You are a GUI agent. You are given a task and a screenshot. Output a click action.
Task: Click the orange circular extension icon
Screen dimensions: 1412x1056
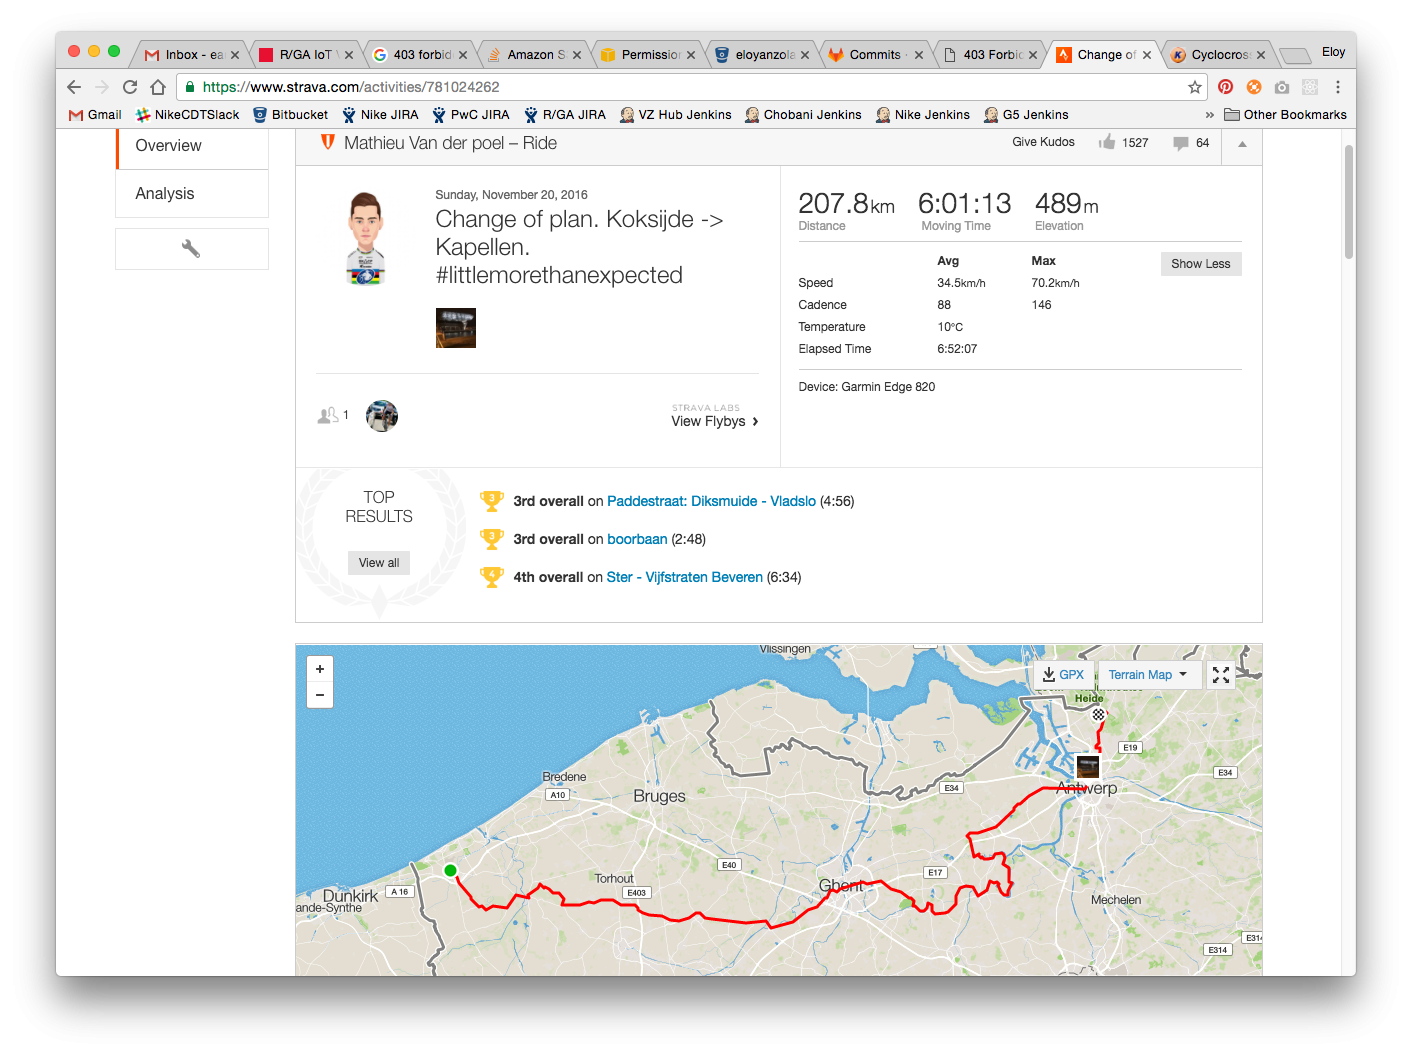[x=1254, y=87]
